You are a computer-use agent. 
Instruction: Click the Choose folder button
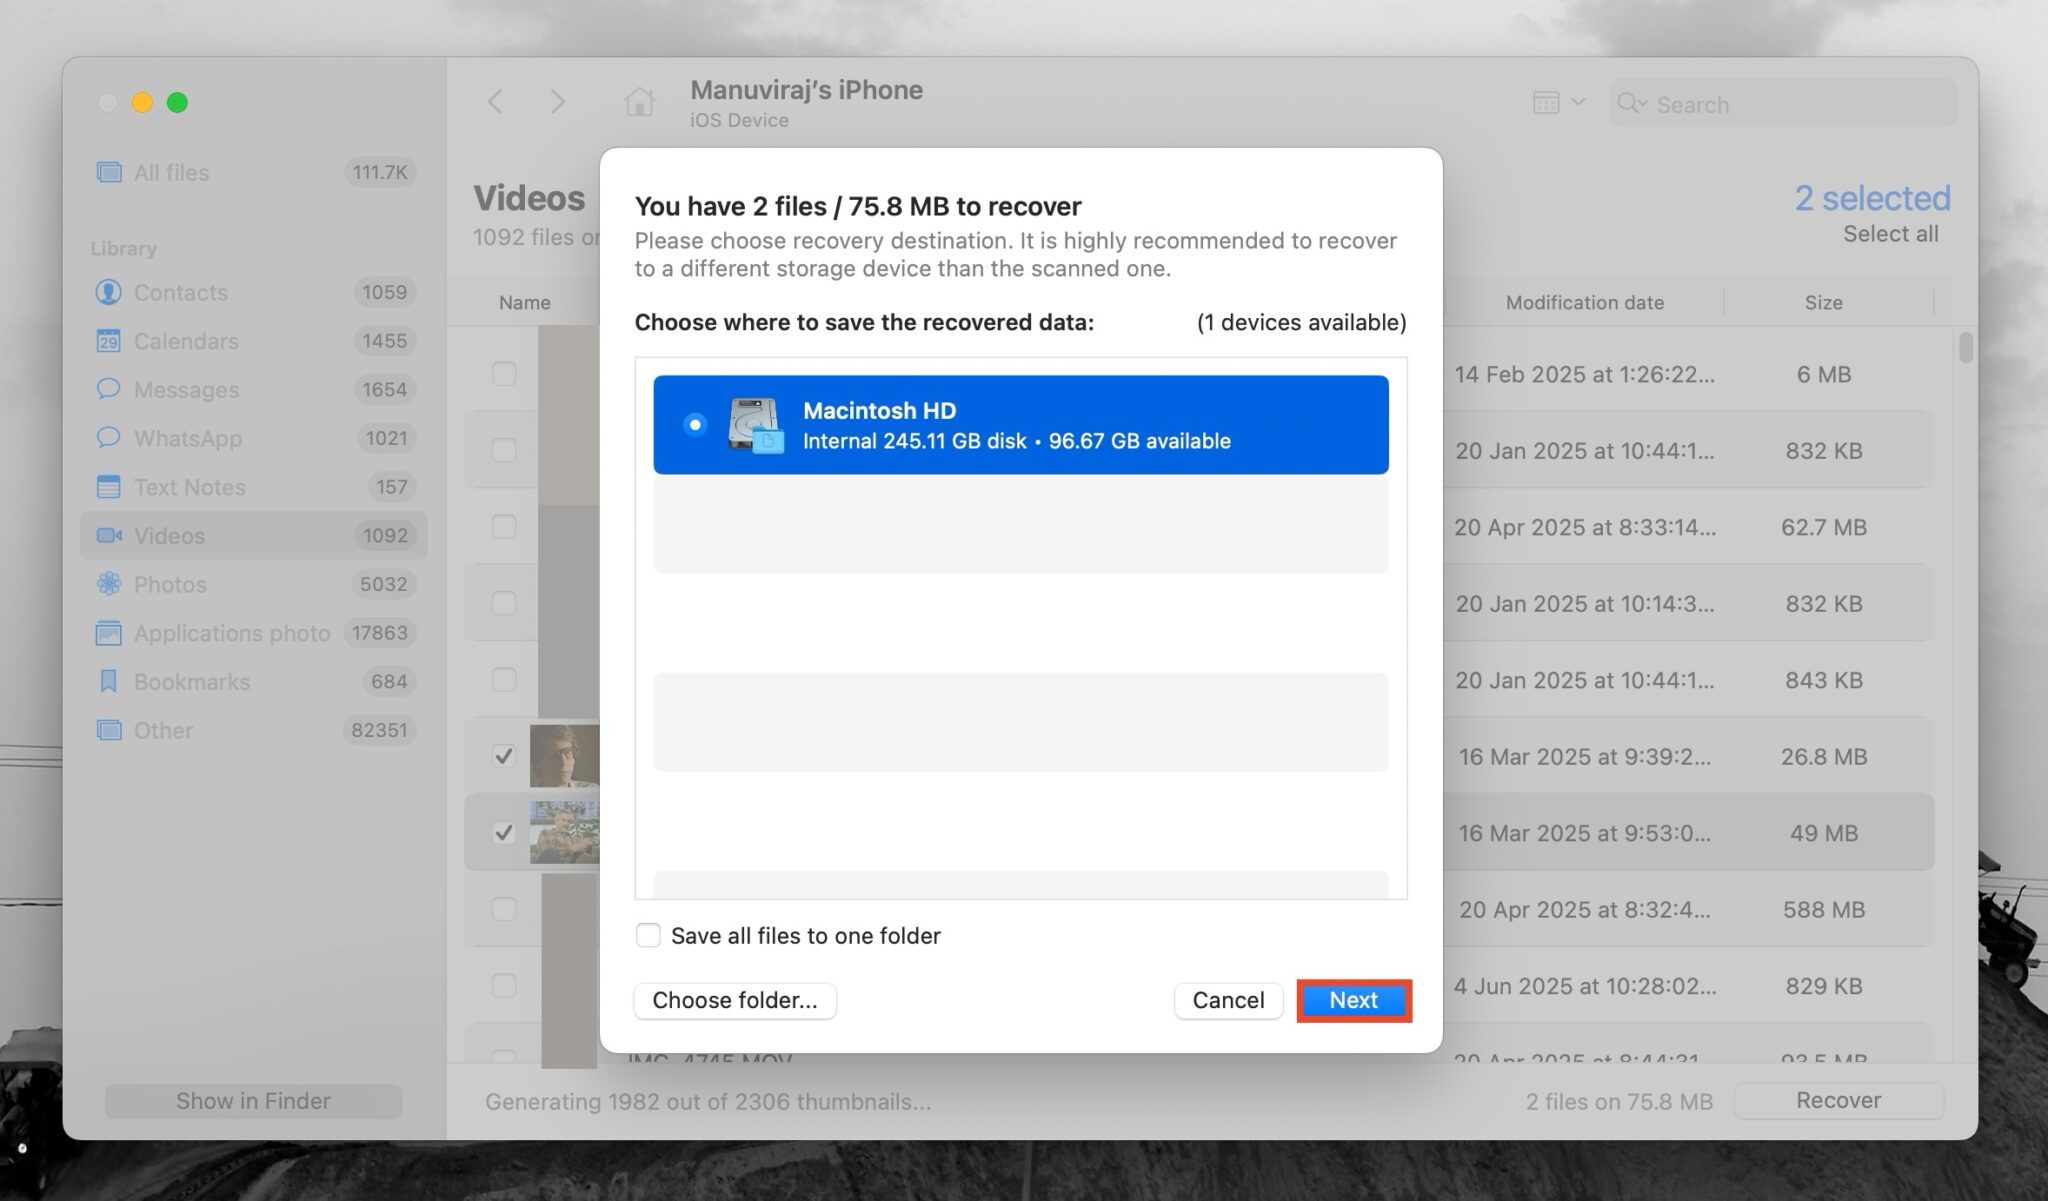point(734,1000)
